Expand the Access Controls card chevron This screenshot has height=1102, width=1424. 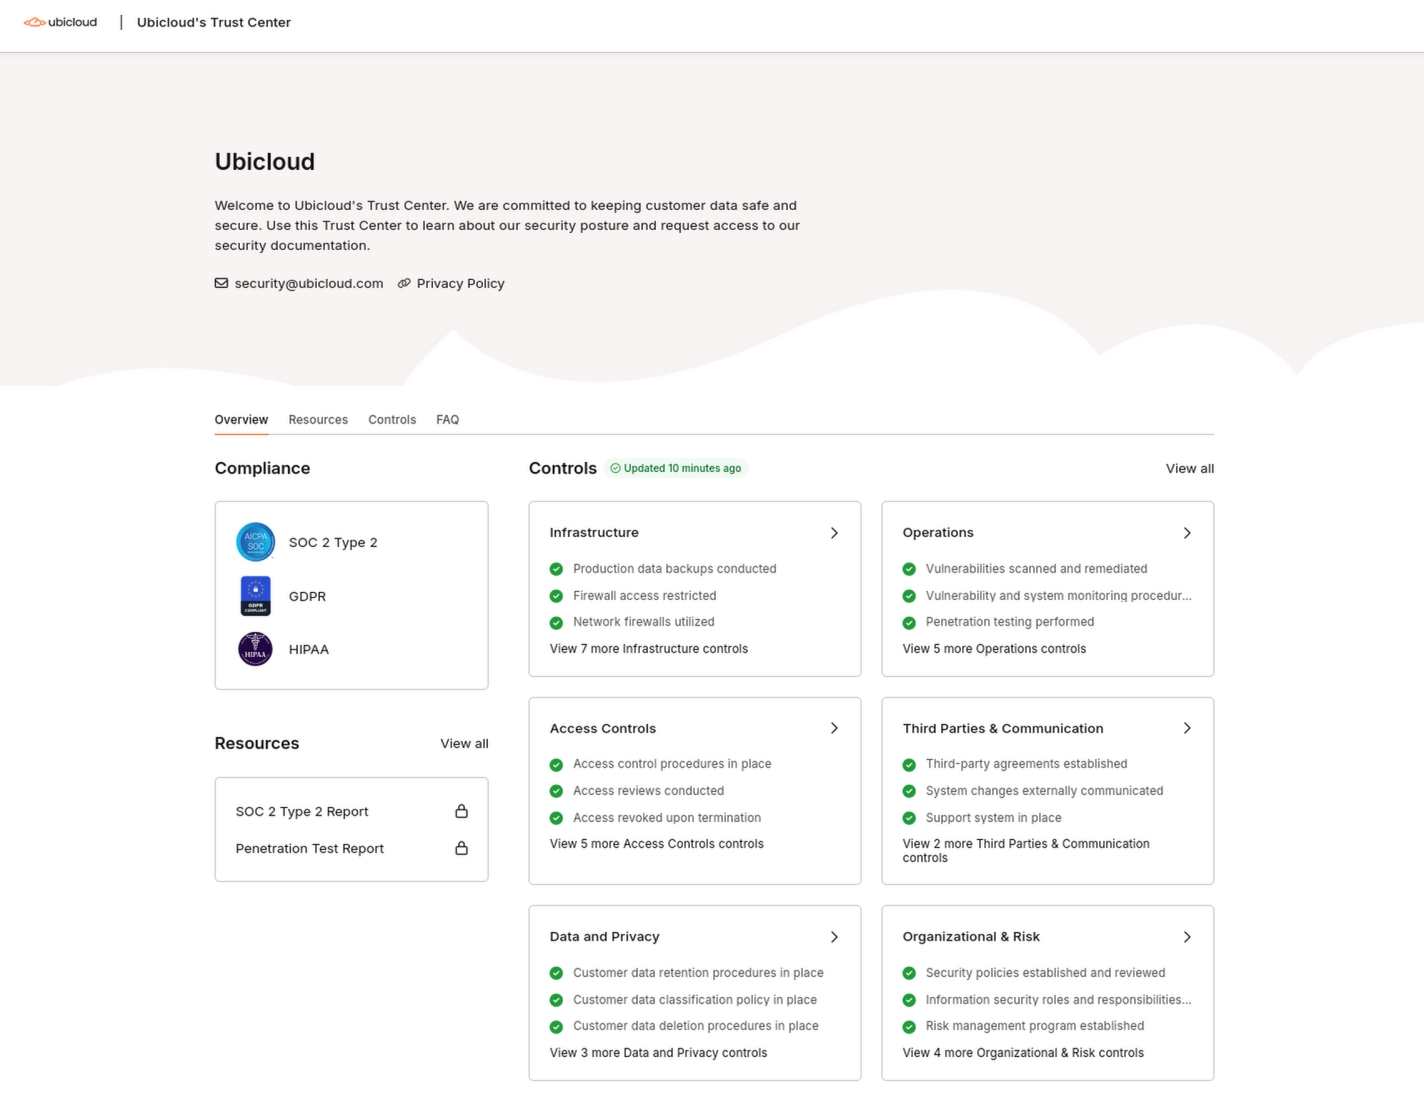834,728
